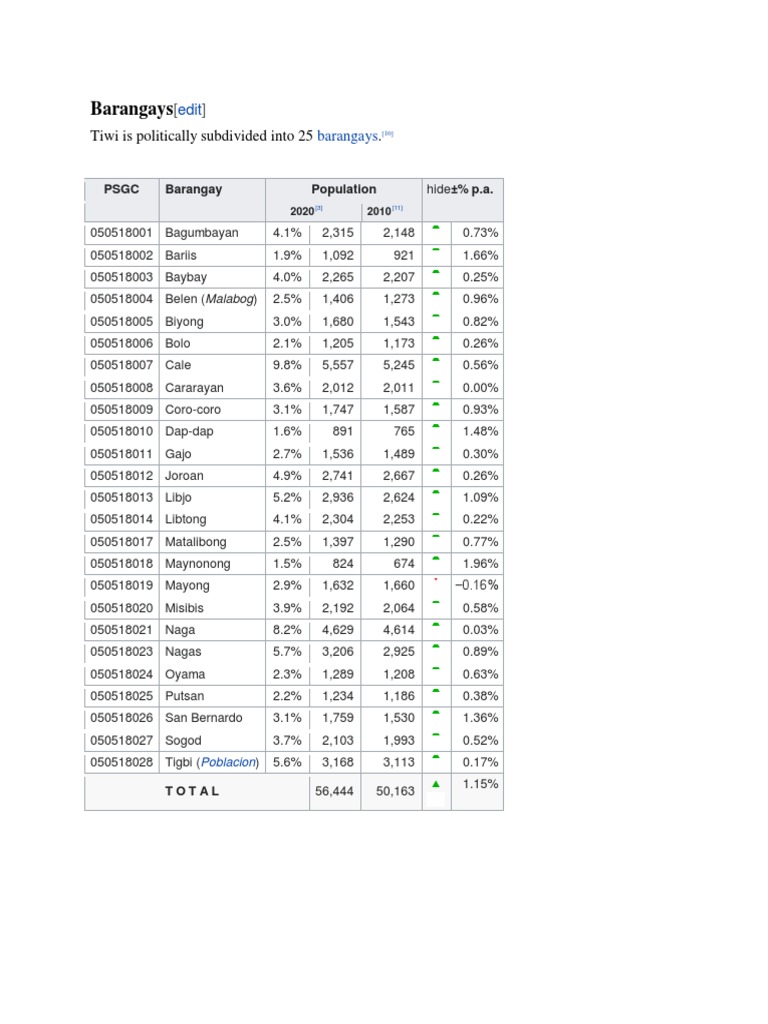Click the green increase icon in Tigbi row
Screen dimensions: 768x1024
(436, 757)
